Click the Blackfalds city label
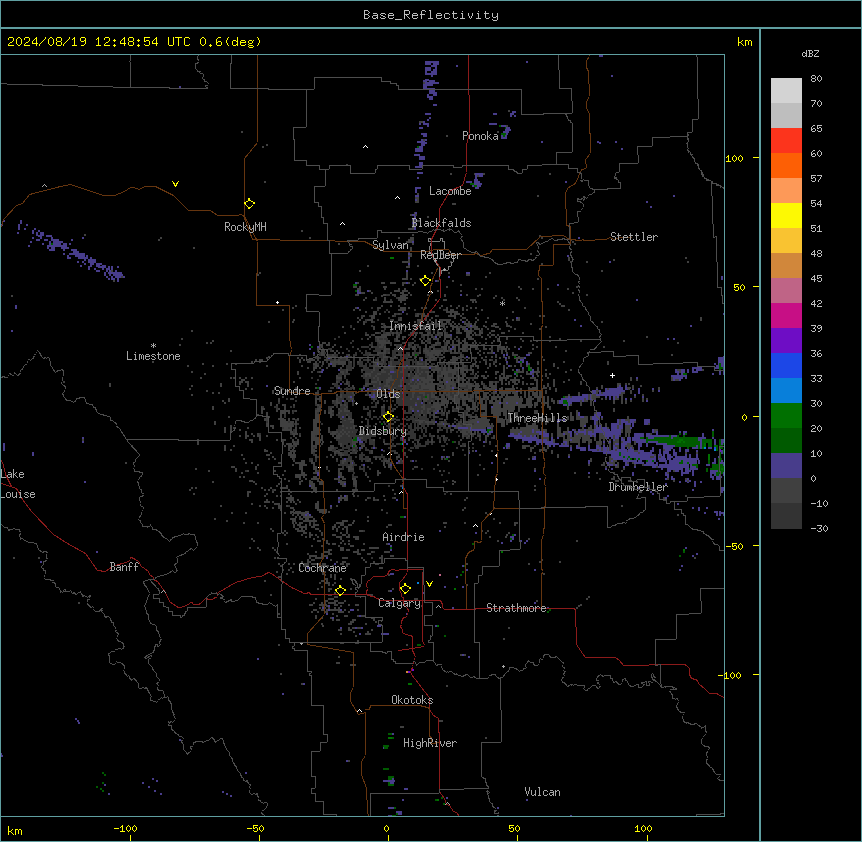Screen dimensions: 862x842 441,223
